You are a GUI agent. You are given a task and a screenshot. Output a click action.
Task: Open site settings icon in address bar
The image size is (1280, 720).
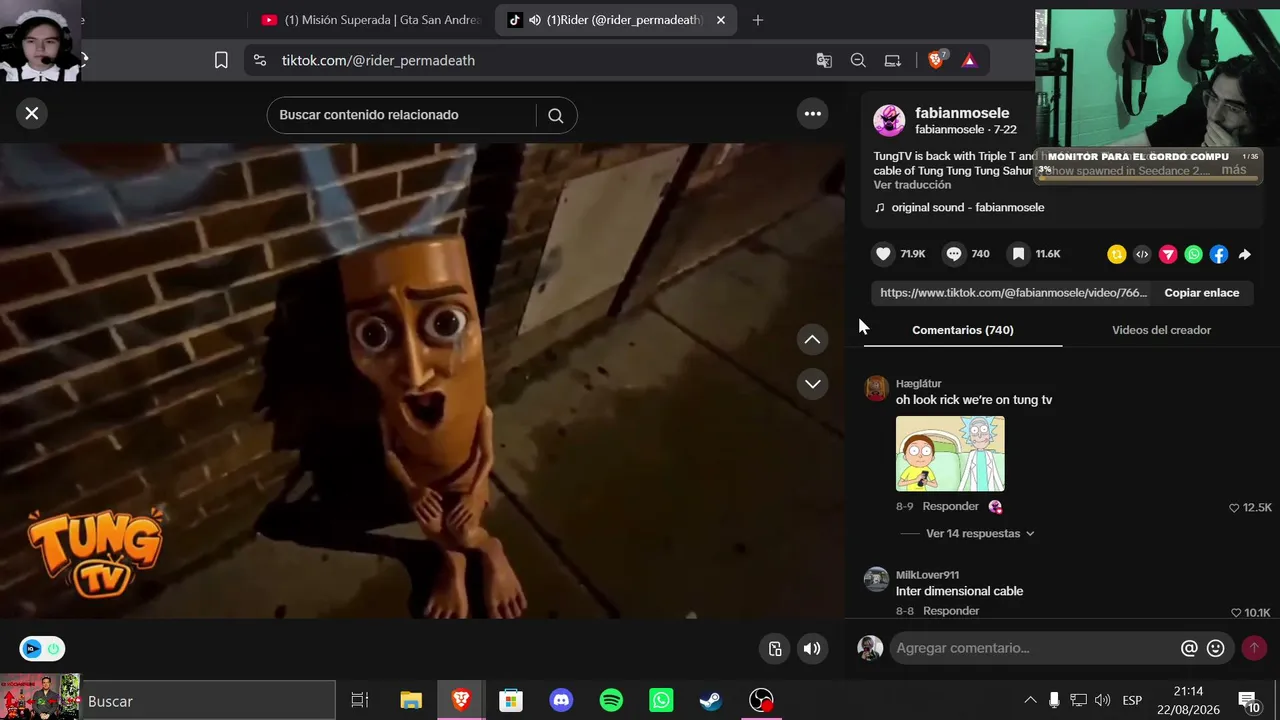(260, 60)
